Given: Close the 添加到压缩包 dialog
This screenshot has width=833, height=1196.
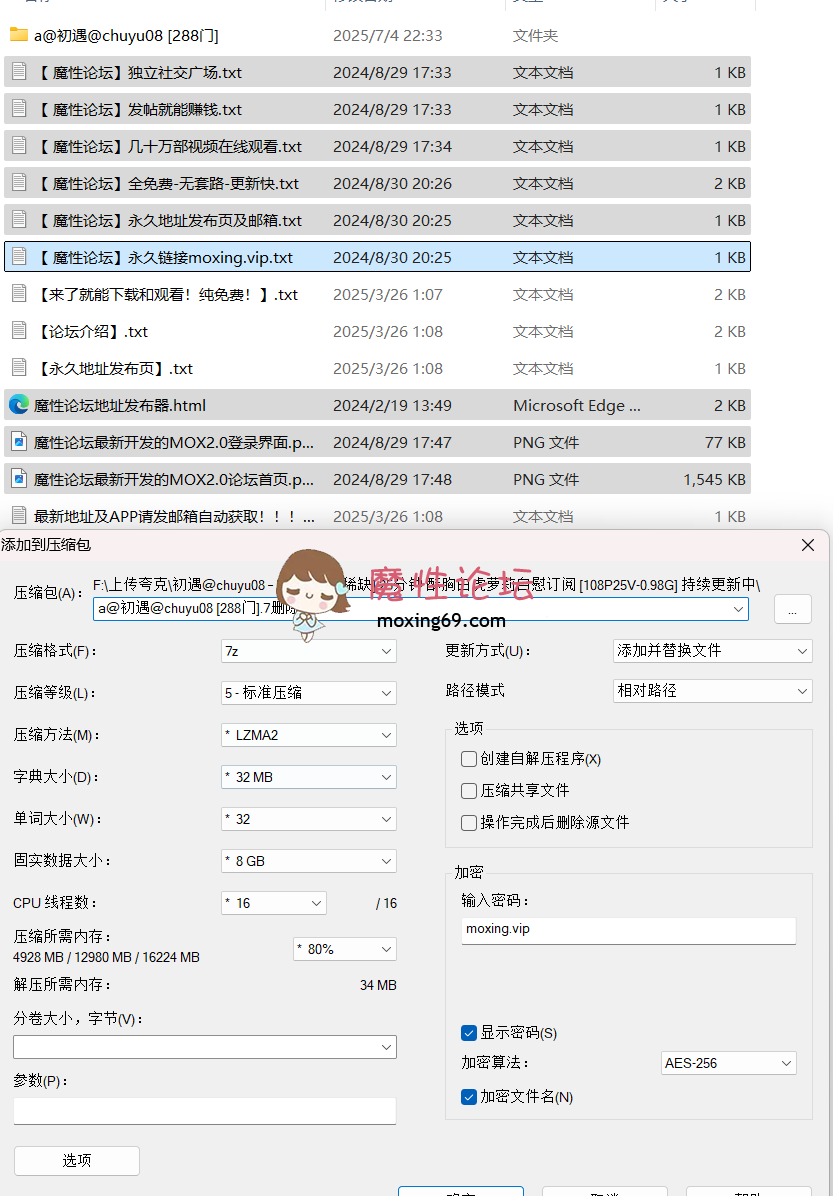Looking at the screenshot, I should pyautogui.click(x=808, y=545).
